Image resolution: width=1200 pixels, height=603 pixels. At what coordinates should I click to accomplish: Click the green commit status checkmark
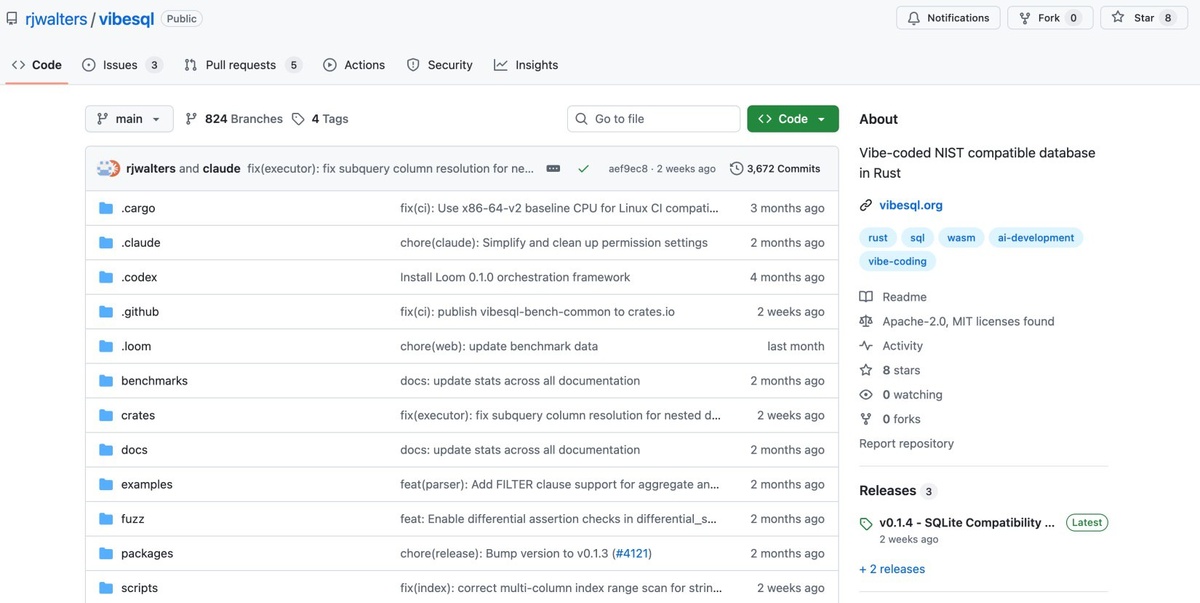coord(583,169)
